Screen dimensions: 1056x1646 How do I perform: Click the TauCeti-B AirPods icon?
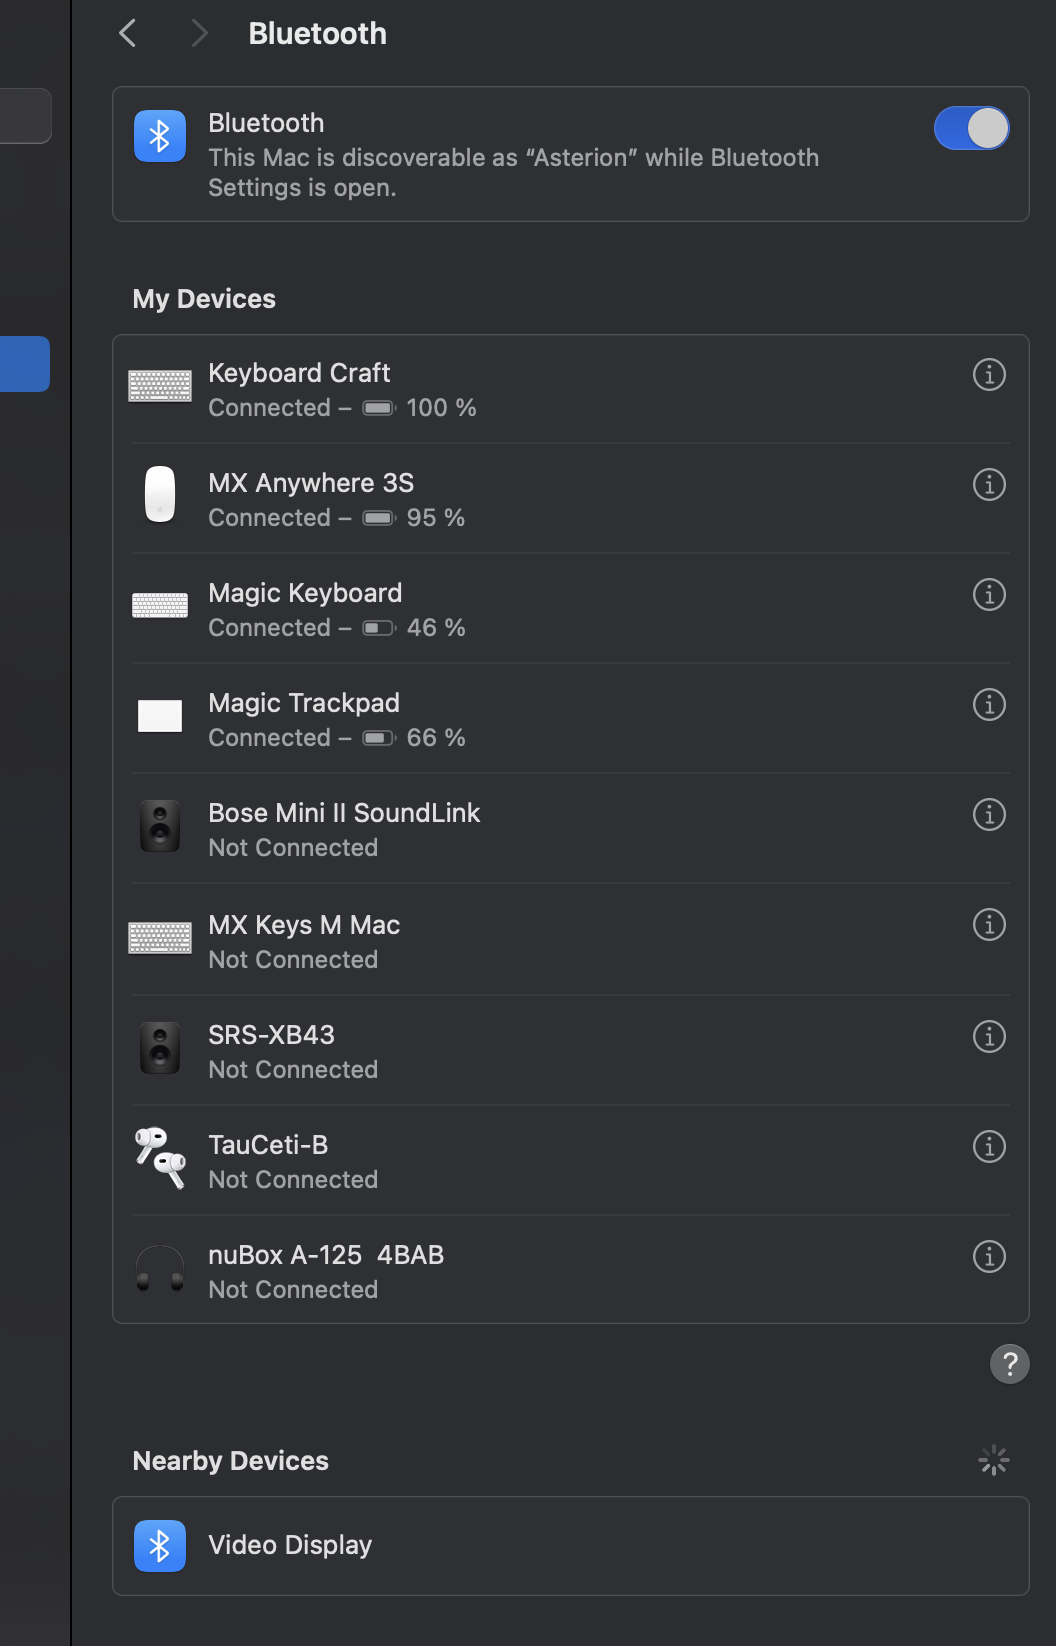point(160,1158)
